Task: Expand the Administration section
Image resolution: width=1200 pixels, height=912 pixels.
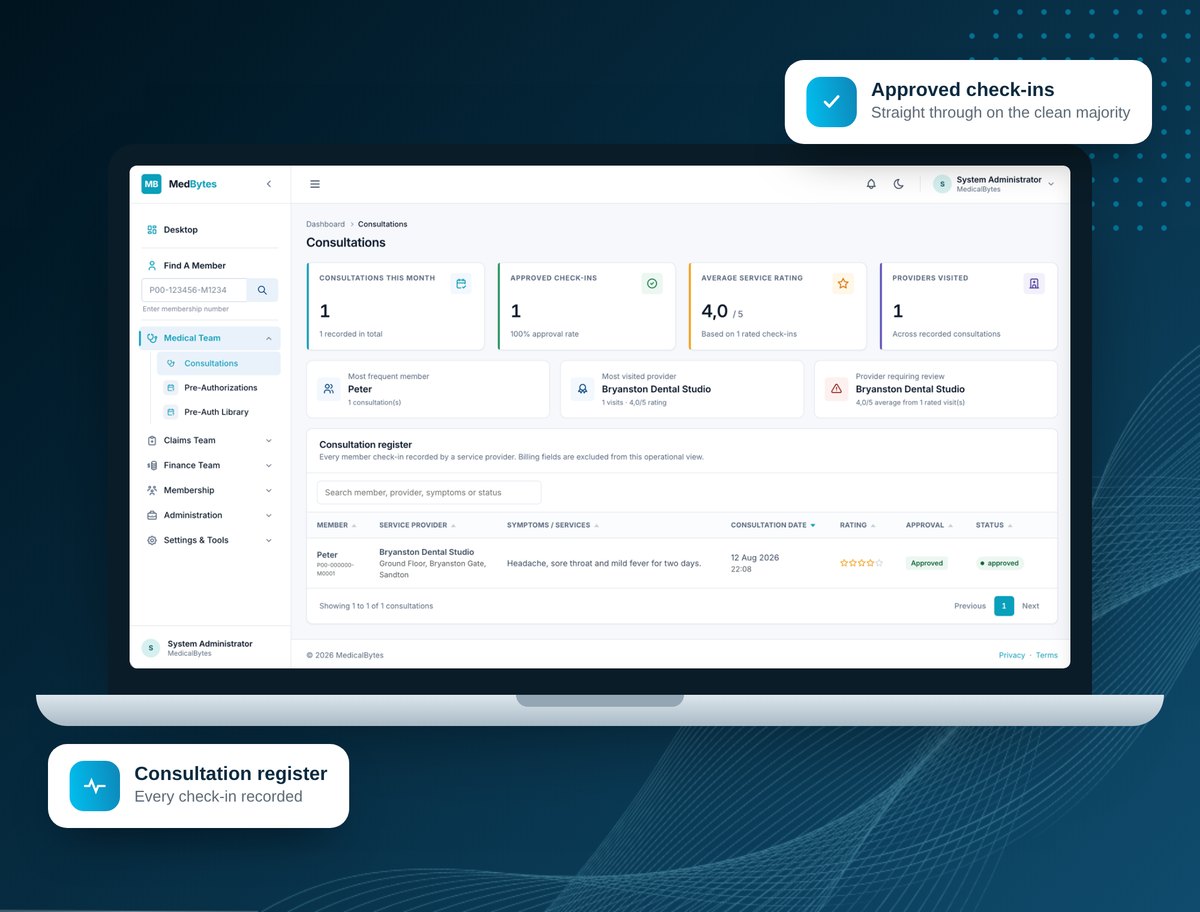Action: click(x=210, y=515)
